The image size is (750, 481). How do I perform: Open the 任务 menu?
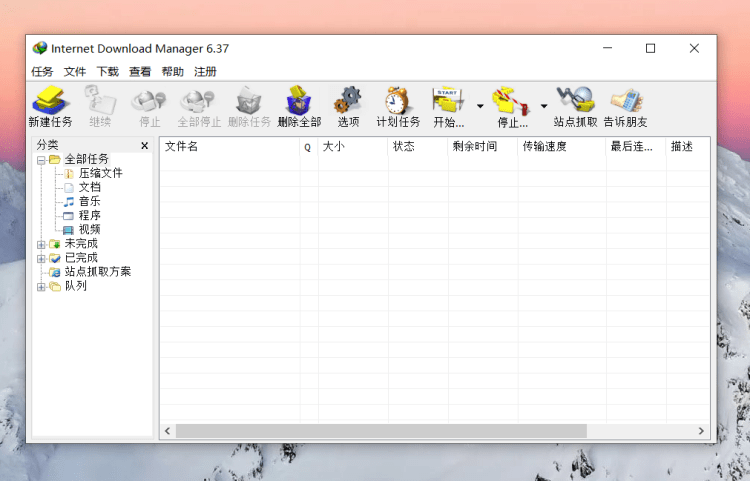pos(42,72)
